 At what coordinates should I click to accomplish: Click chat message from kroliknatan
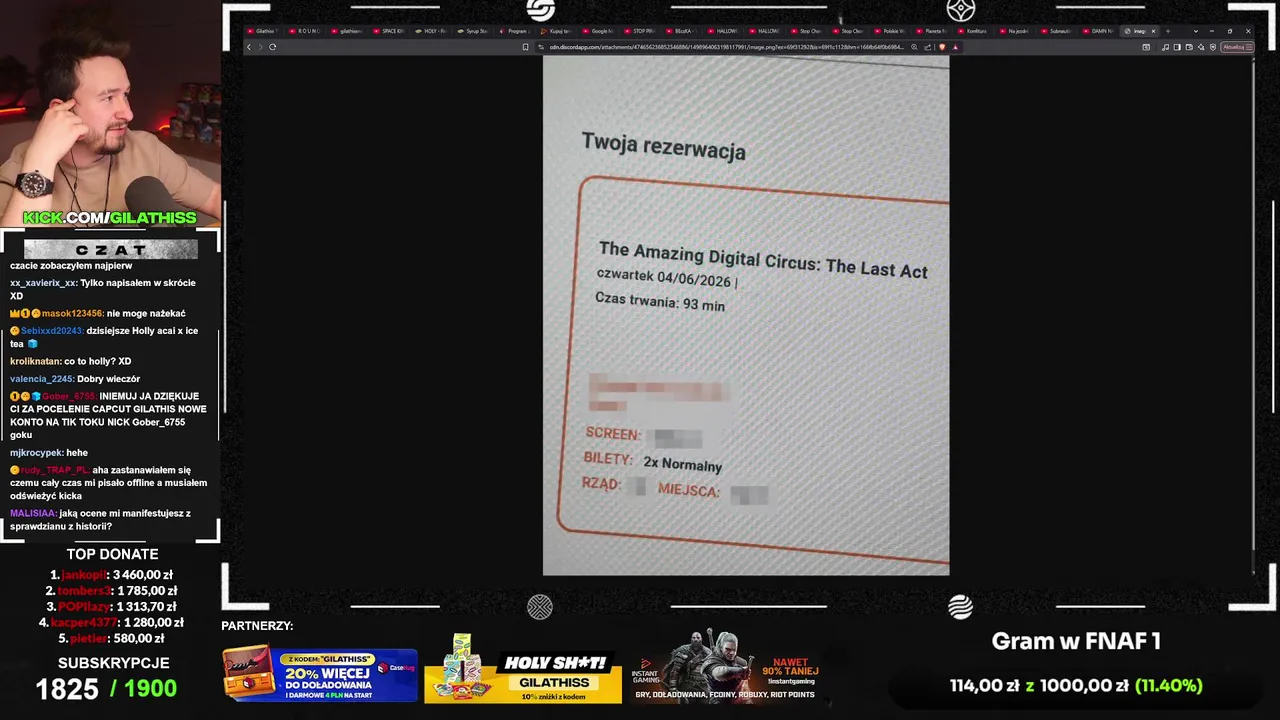71,361
